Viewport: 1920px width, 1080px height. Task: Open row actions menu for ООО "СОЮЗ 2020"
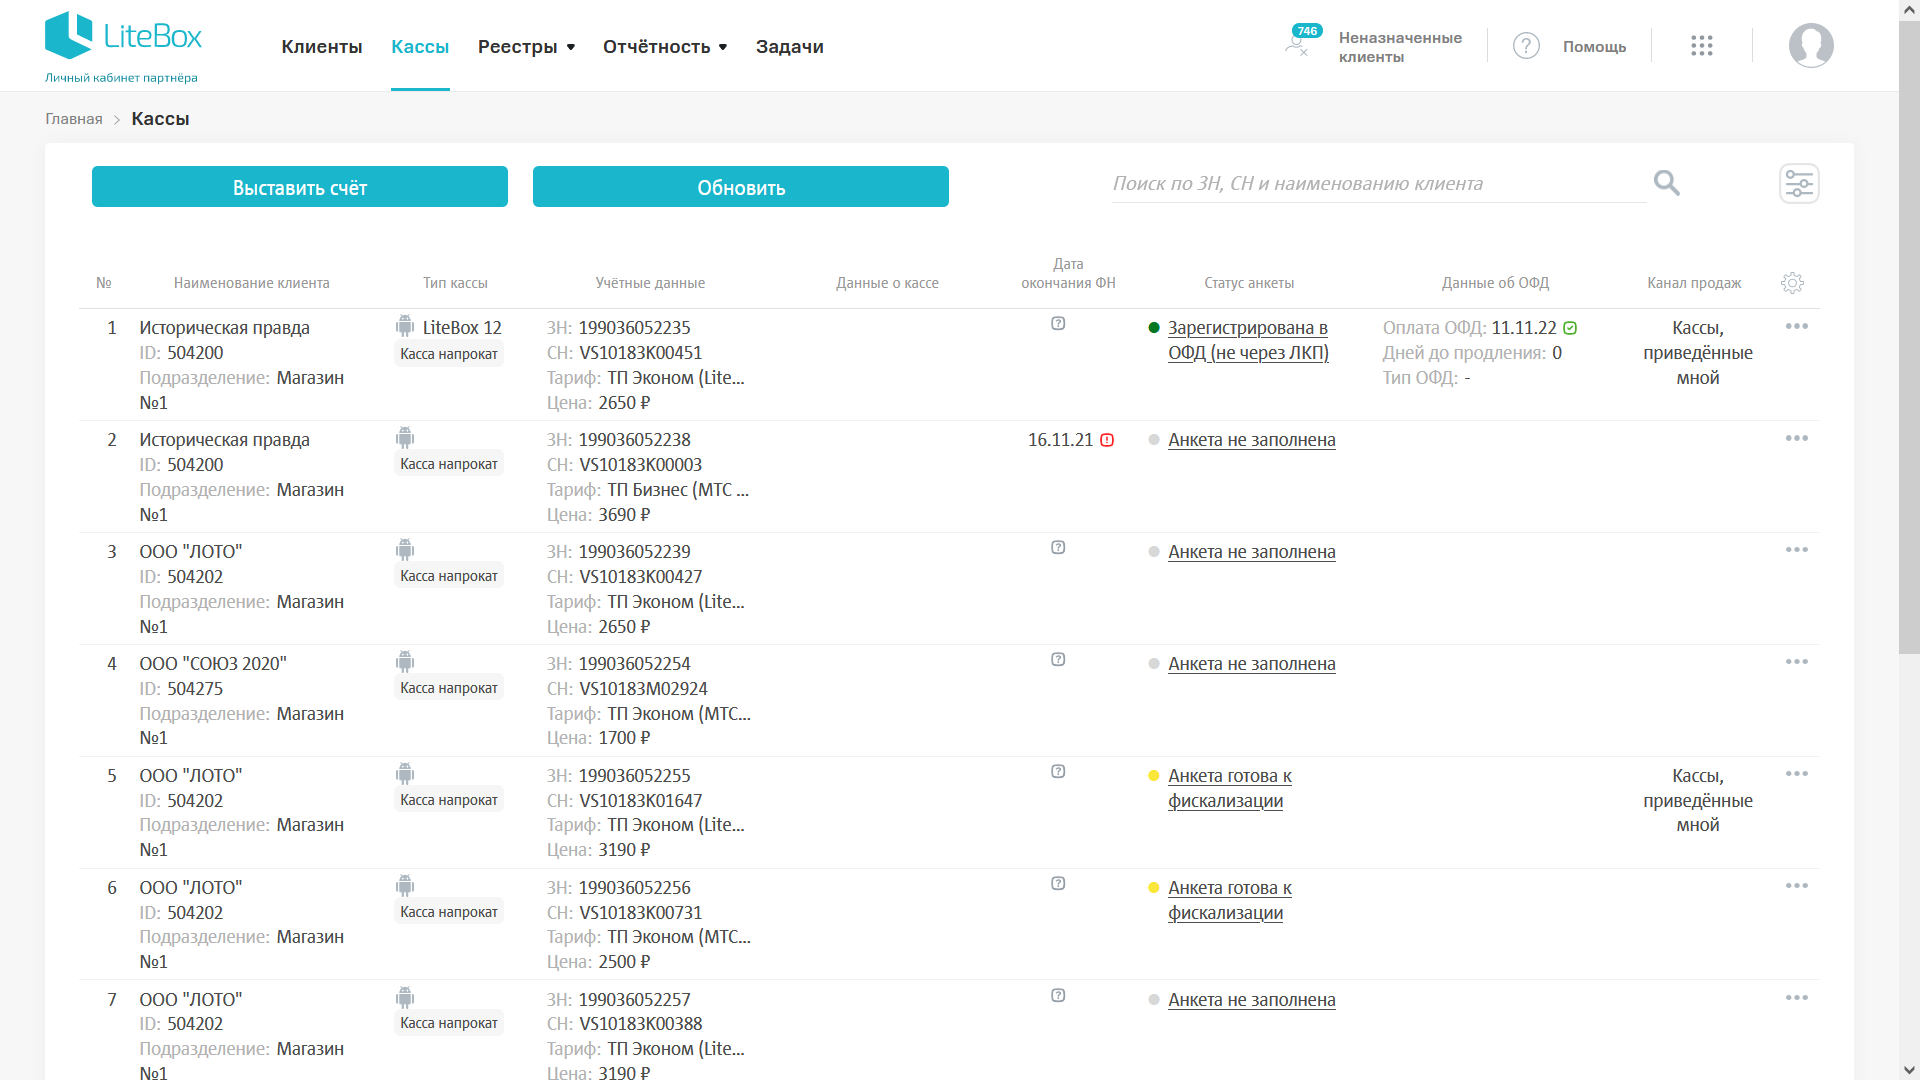click(1797, 663)
